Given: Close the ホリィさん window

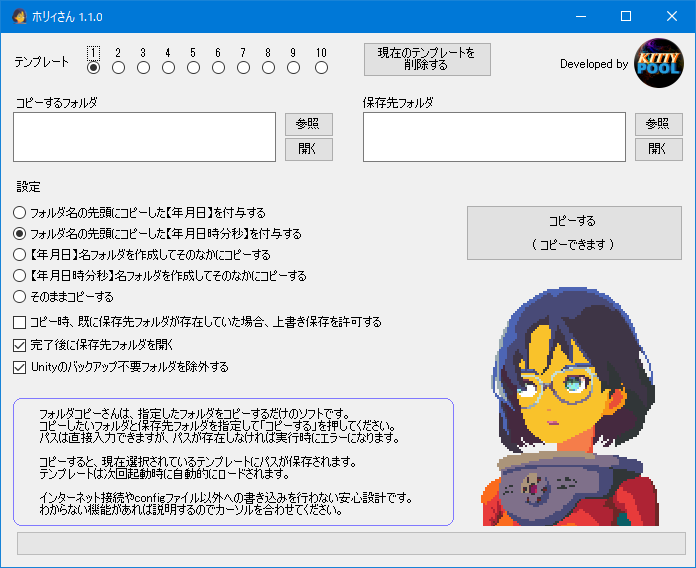Looking at the screenshot, I should pos(672,16).
